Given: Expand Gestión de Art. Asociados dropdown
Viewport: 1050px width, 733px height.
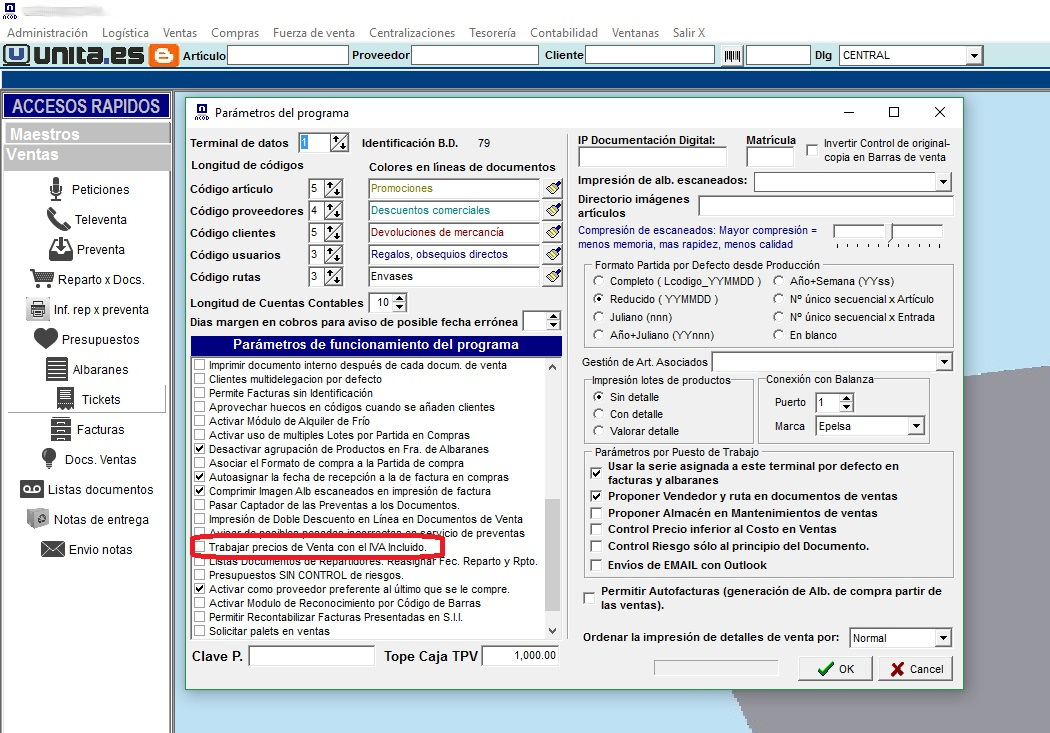Looking at the screenshot, I should coord(944,362).
